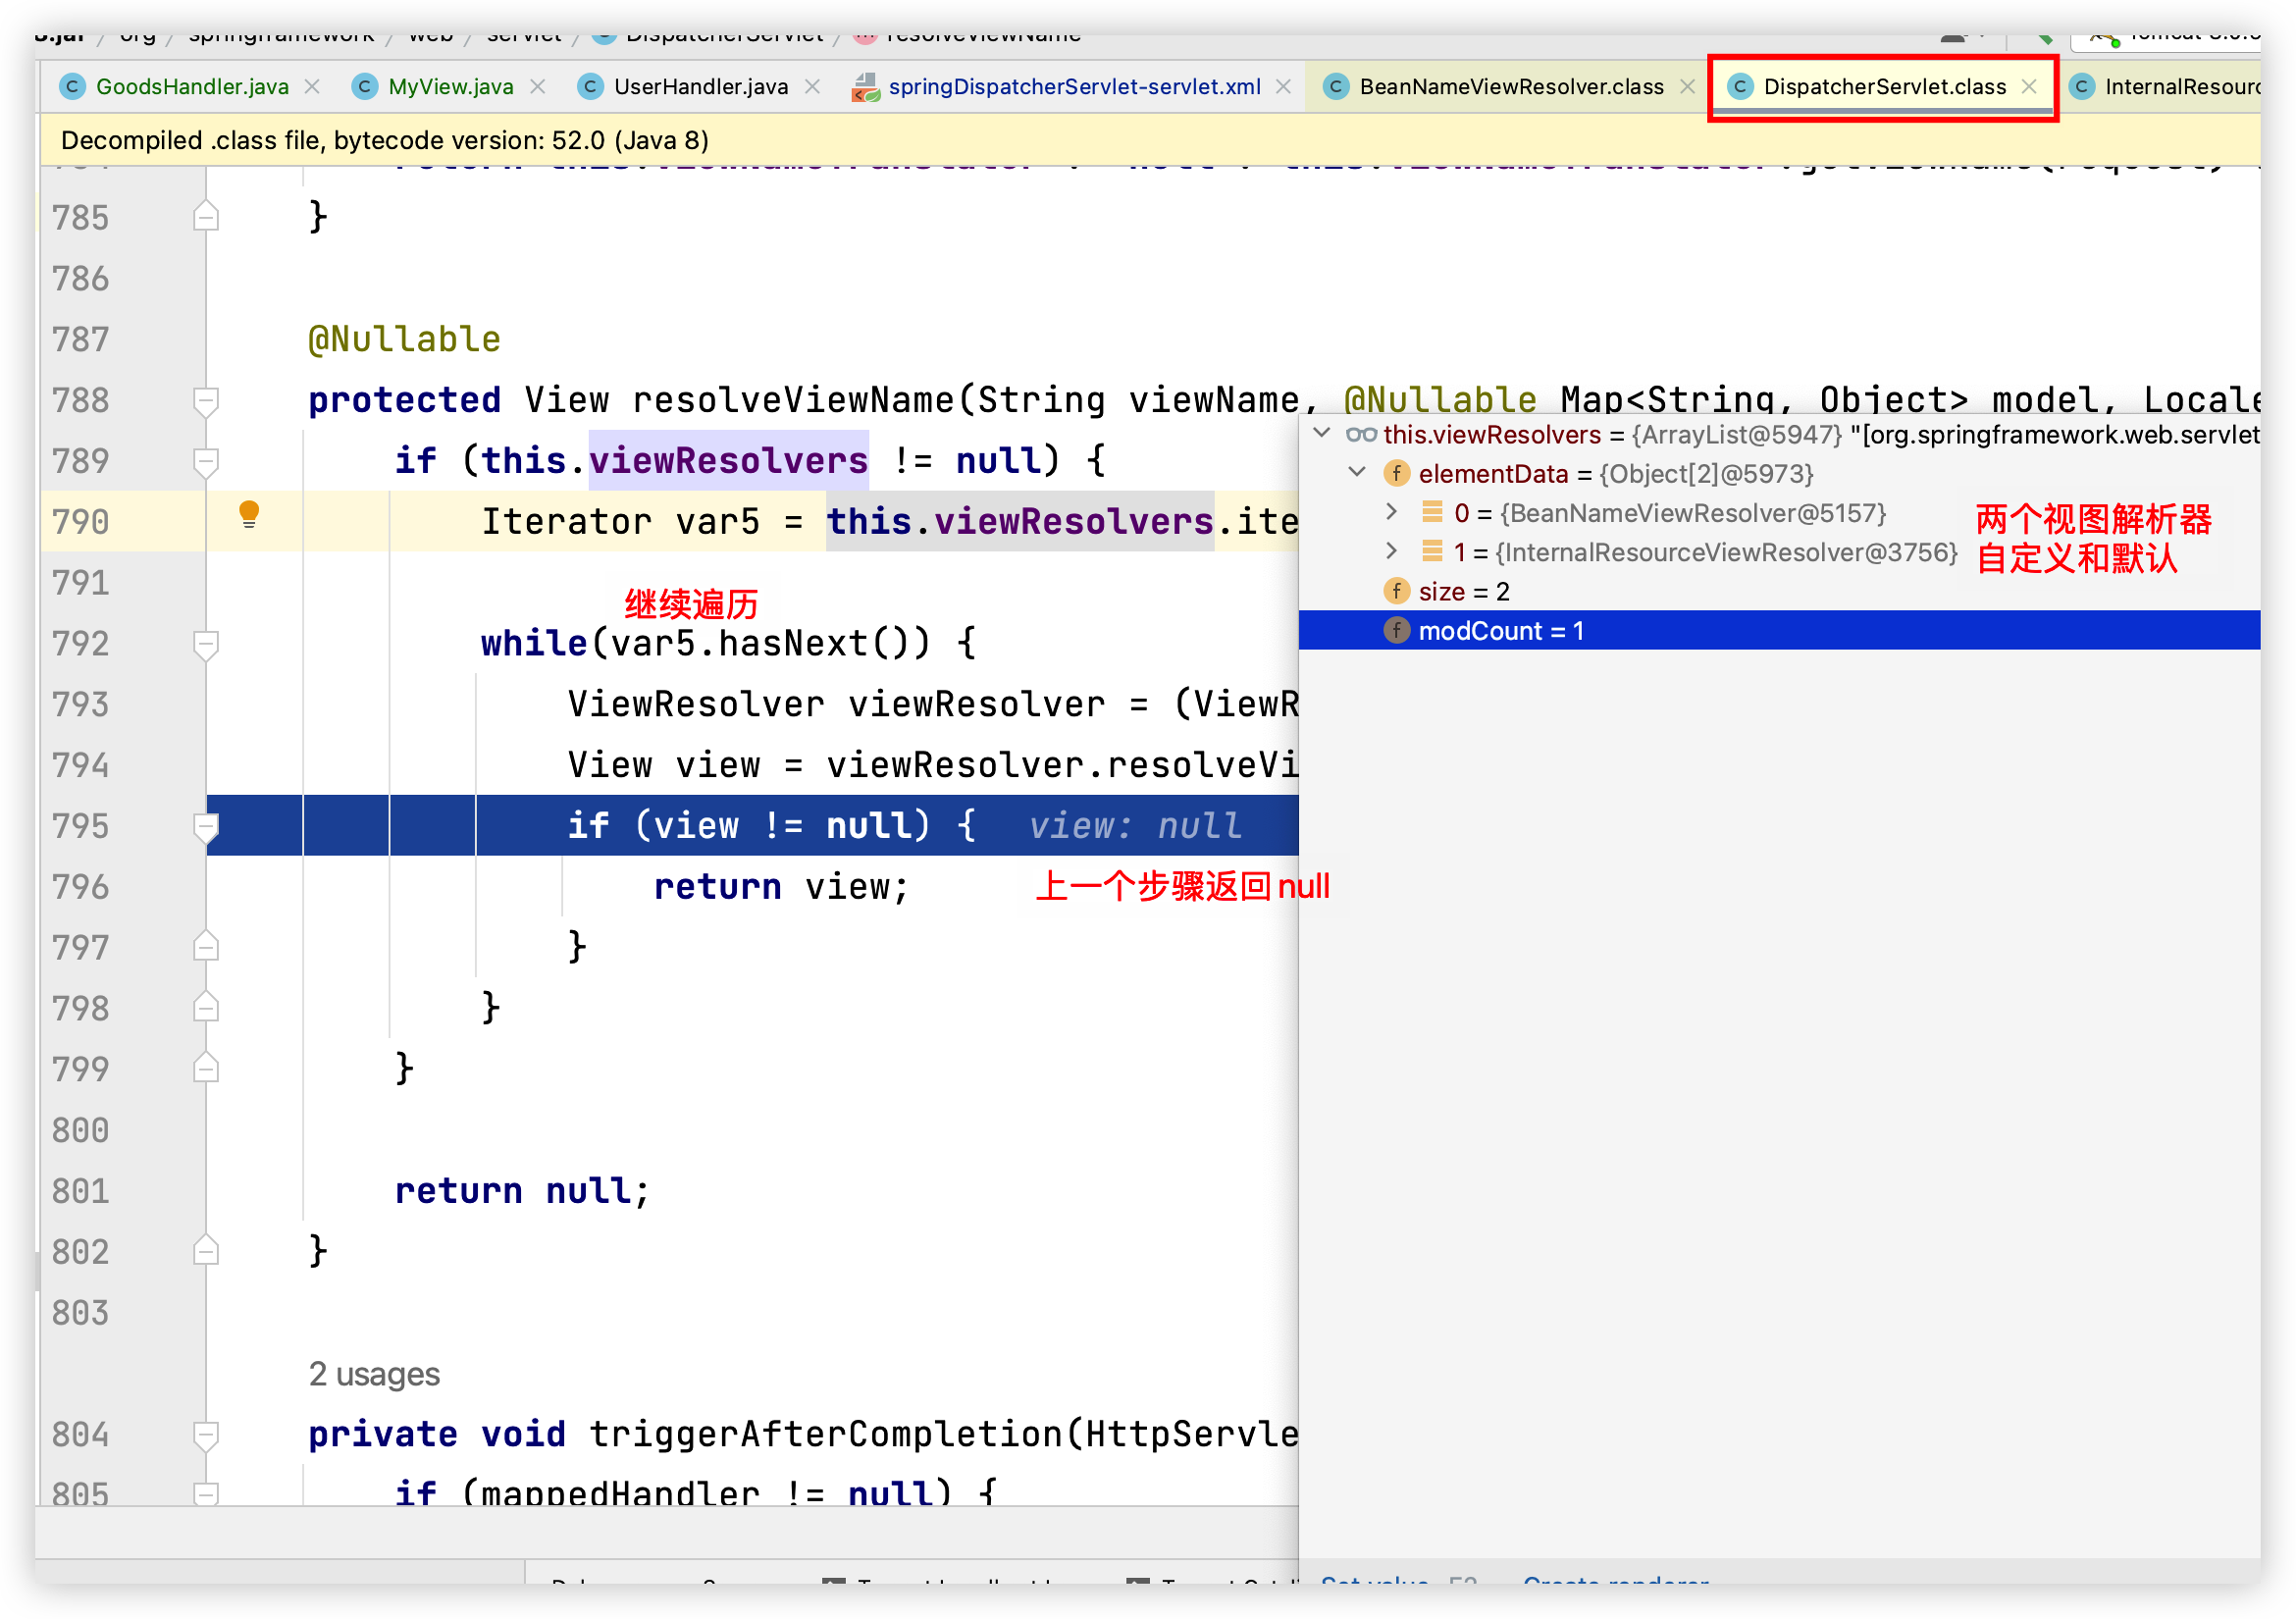Click the 2 usages hint
This screenshot has width=2296, height=1619.
pyautogui.click(x=374, y=1375)
